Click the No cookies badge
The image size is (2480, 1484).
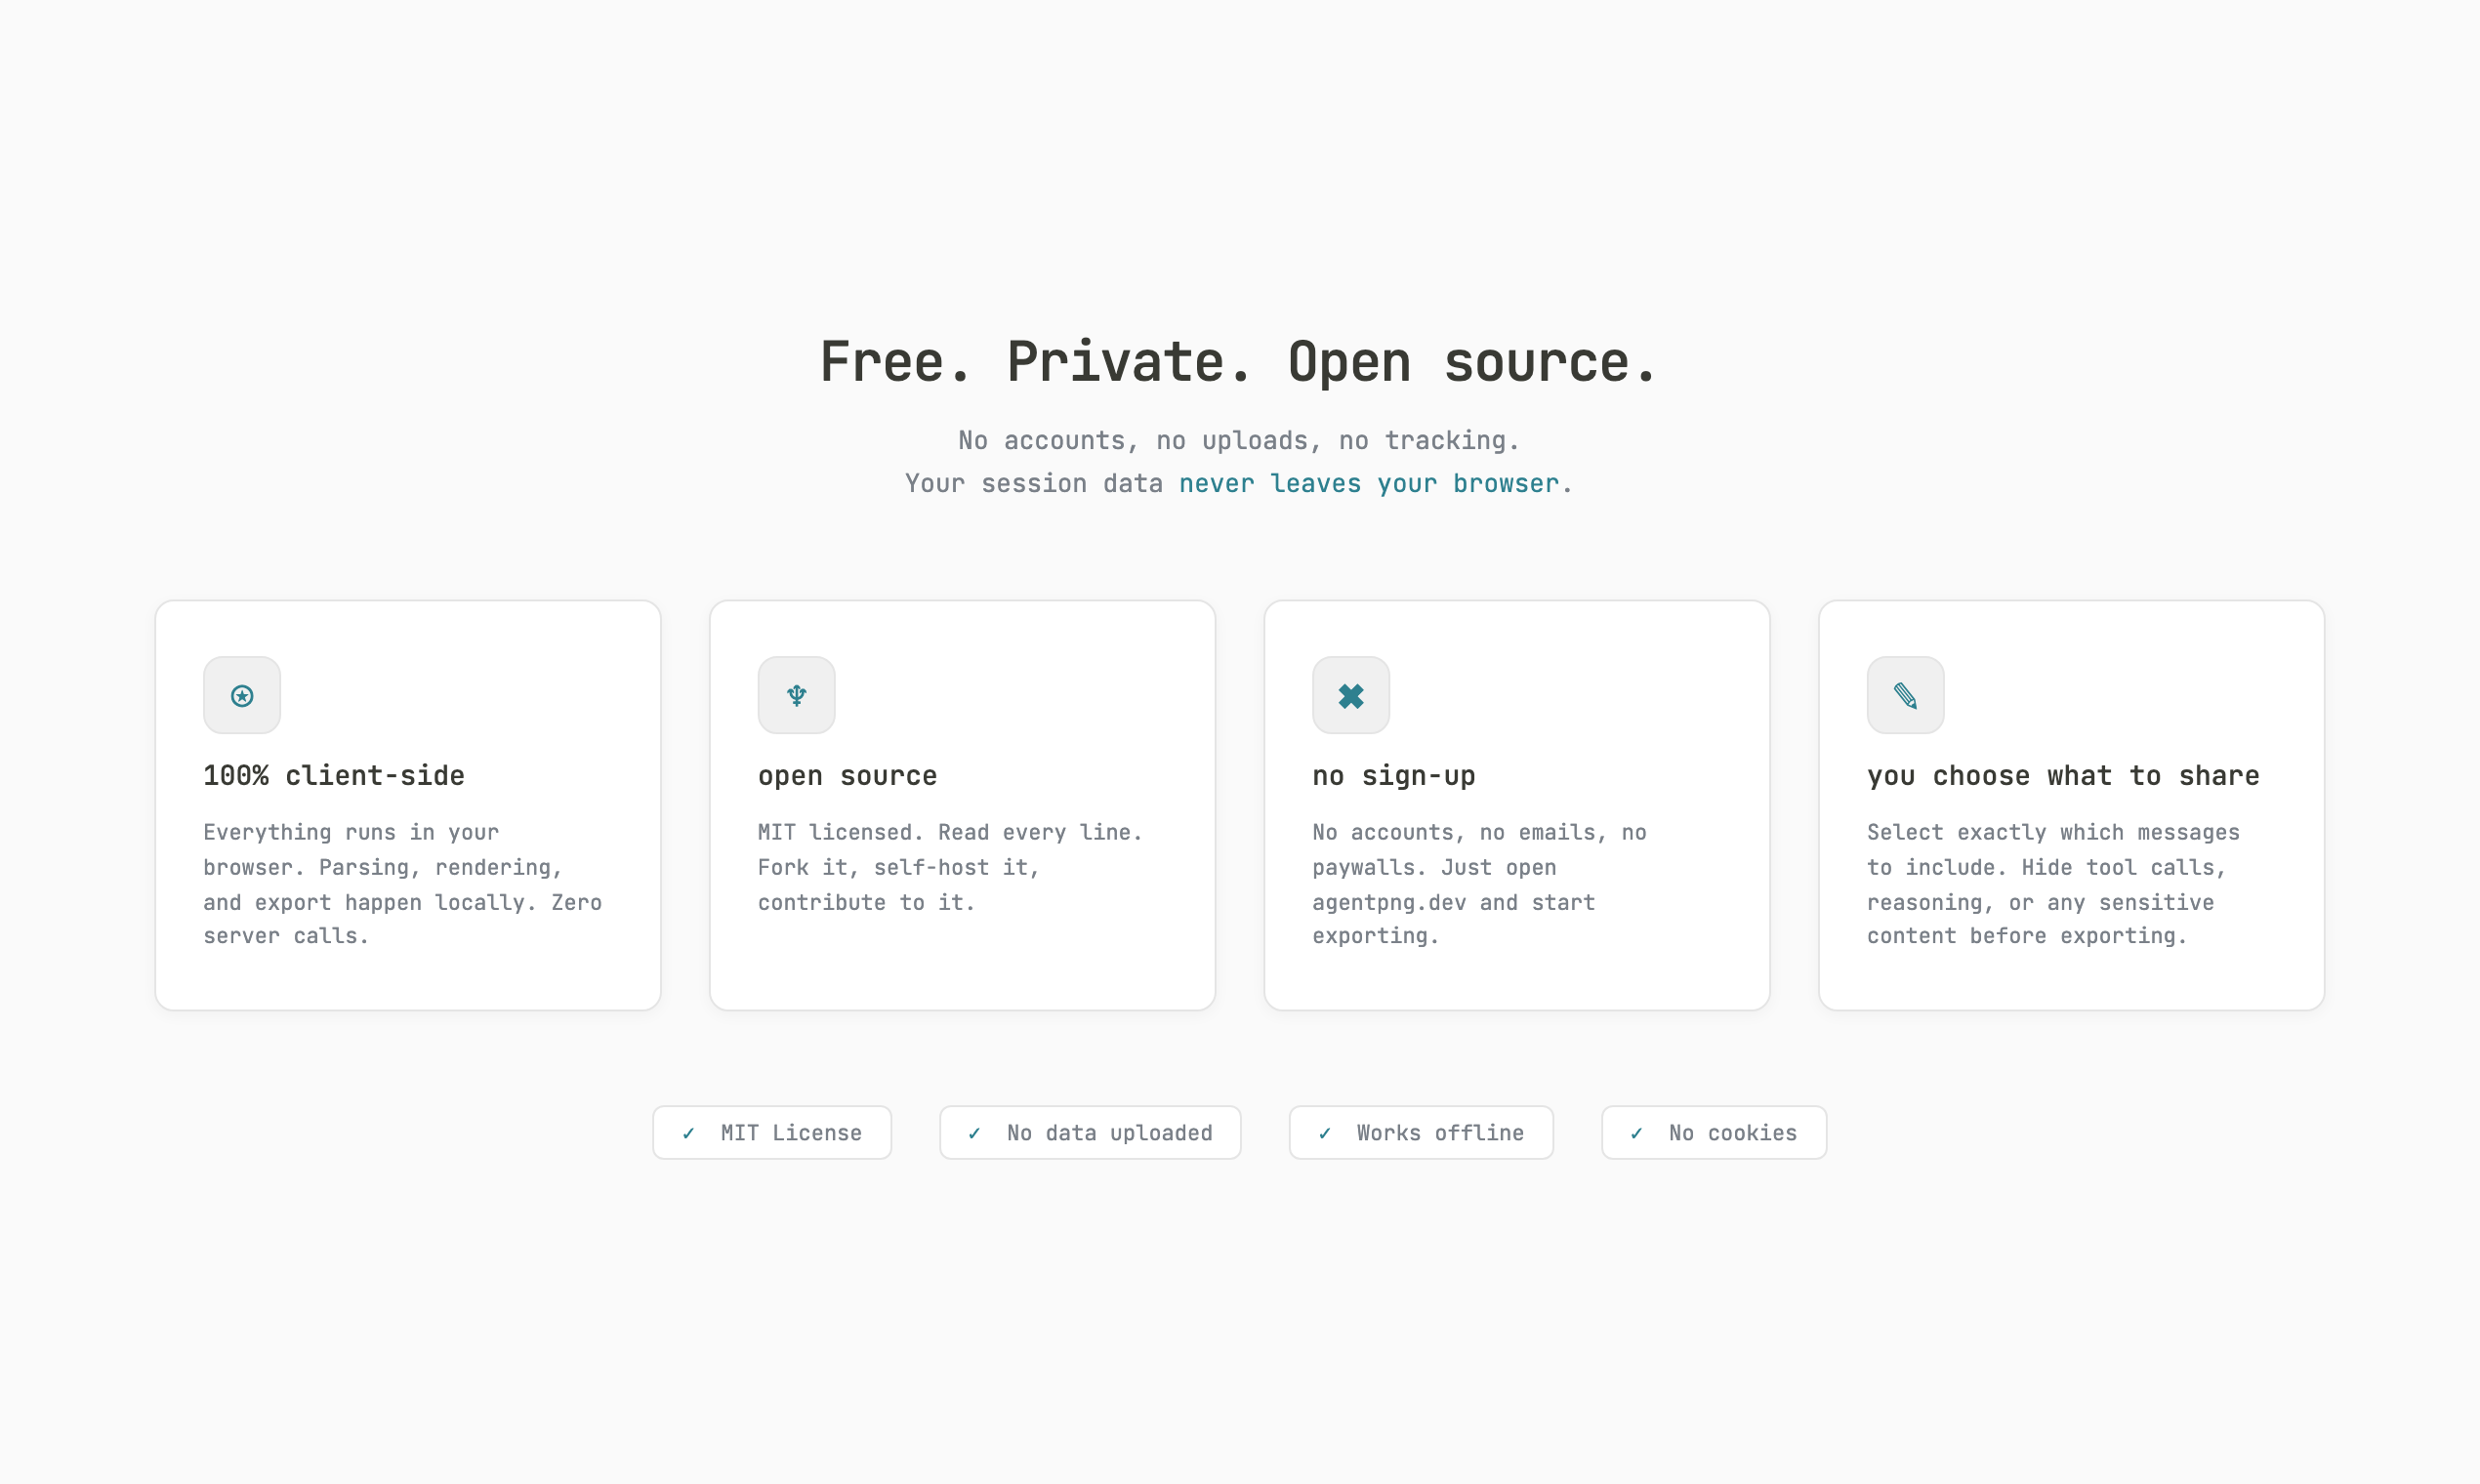click(x=1713, y=1132)
